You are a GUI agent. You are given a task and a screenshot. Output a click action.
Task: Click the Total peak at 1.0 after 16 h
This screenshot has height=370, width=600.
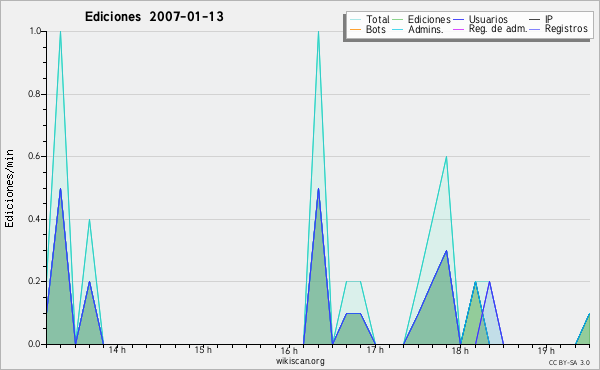[x=318, y=32]
